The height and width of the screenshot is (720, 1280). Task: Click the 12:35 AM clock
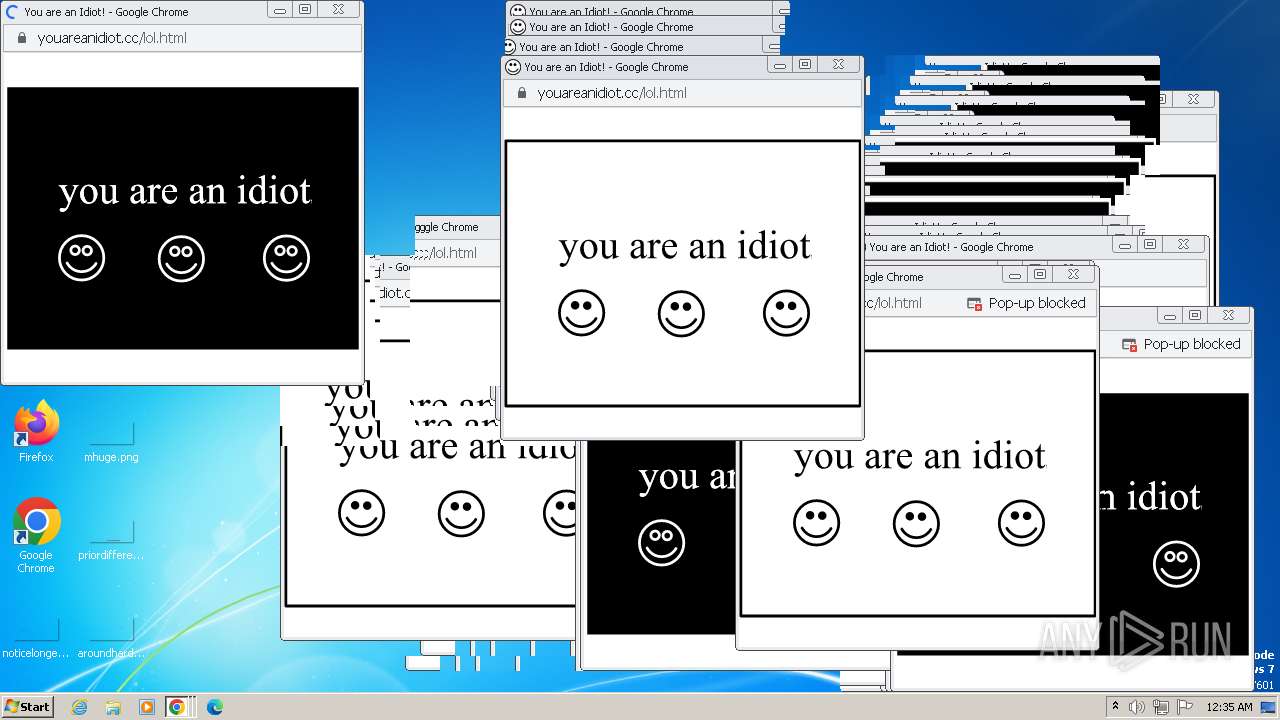[1229, 707]
